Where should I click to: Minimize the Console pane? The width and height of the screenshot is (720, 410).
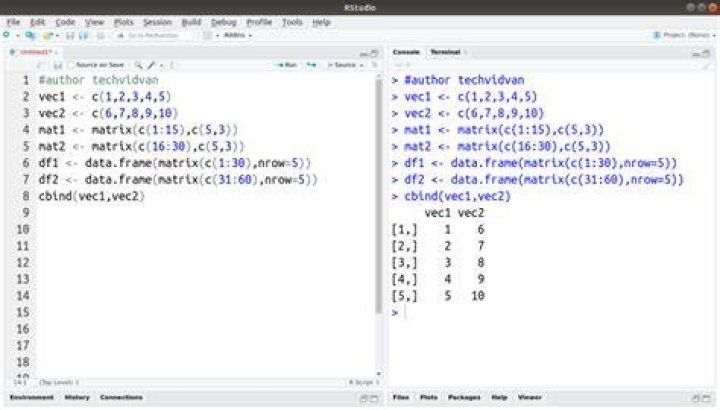[x=696, y=53]
